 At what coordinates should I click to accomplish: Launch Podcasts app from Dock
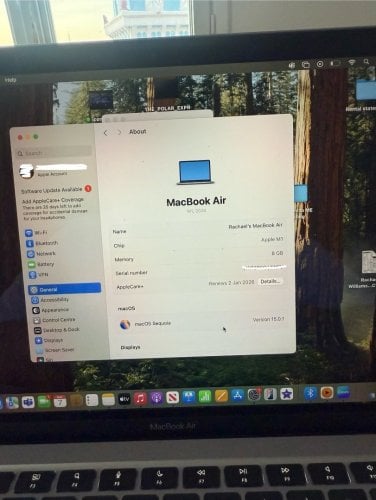(x=156, y=398)
